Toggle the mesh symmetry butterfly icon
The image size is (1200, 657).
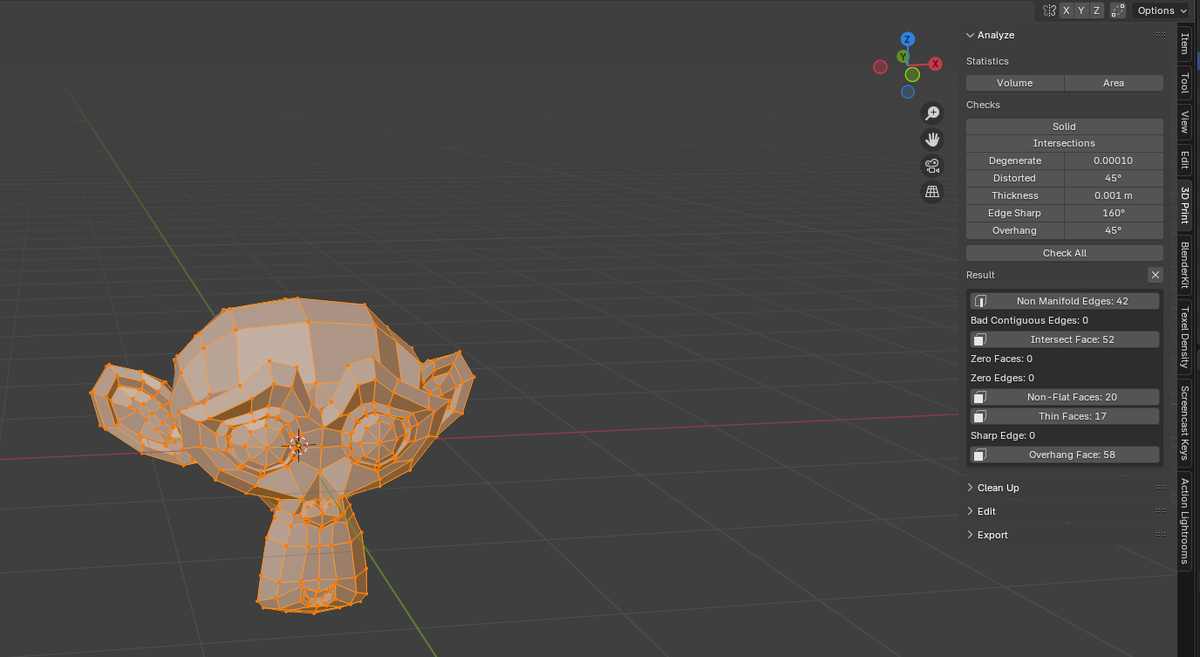1049,10
